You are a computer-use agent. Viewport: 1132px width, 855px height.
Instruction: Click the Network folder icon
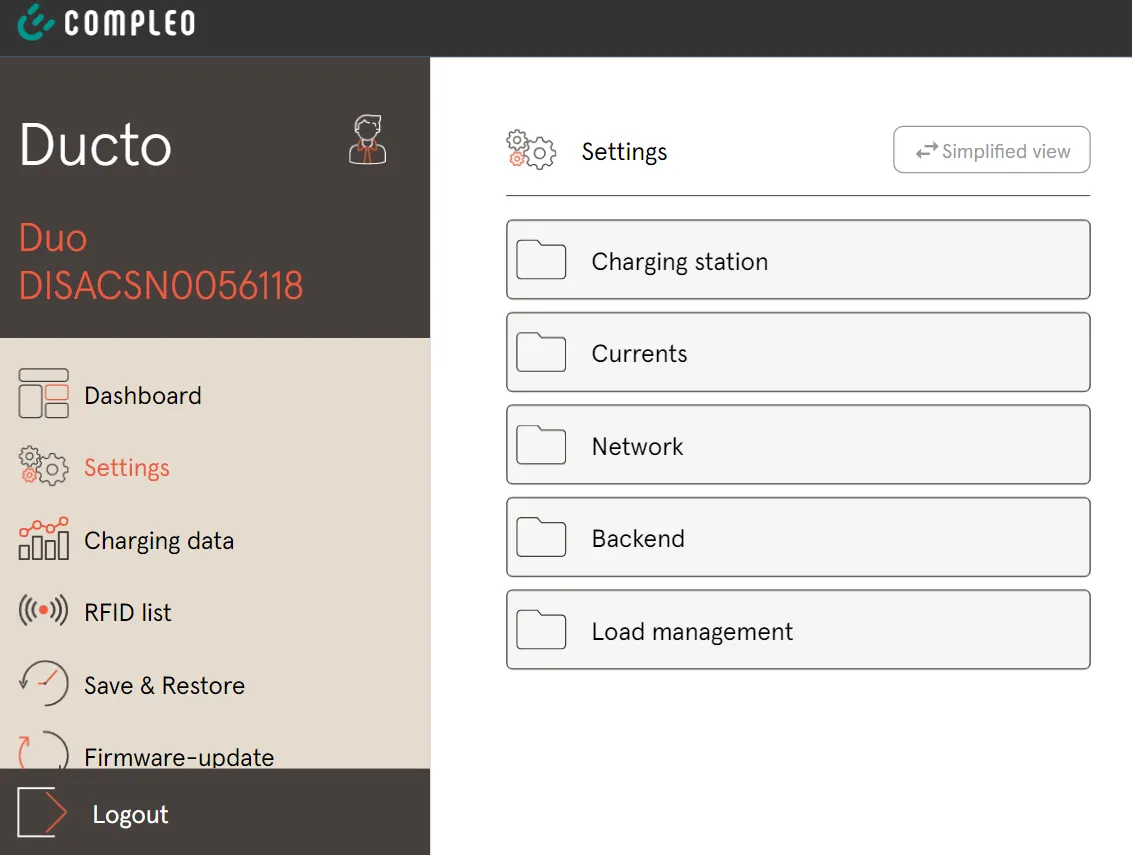pos(541,444)
